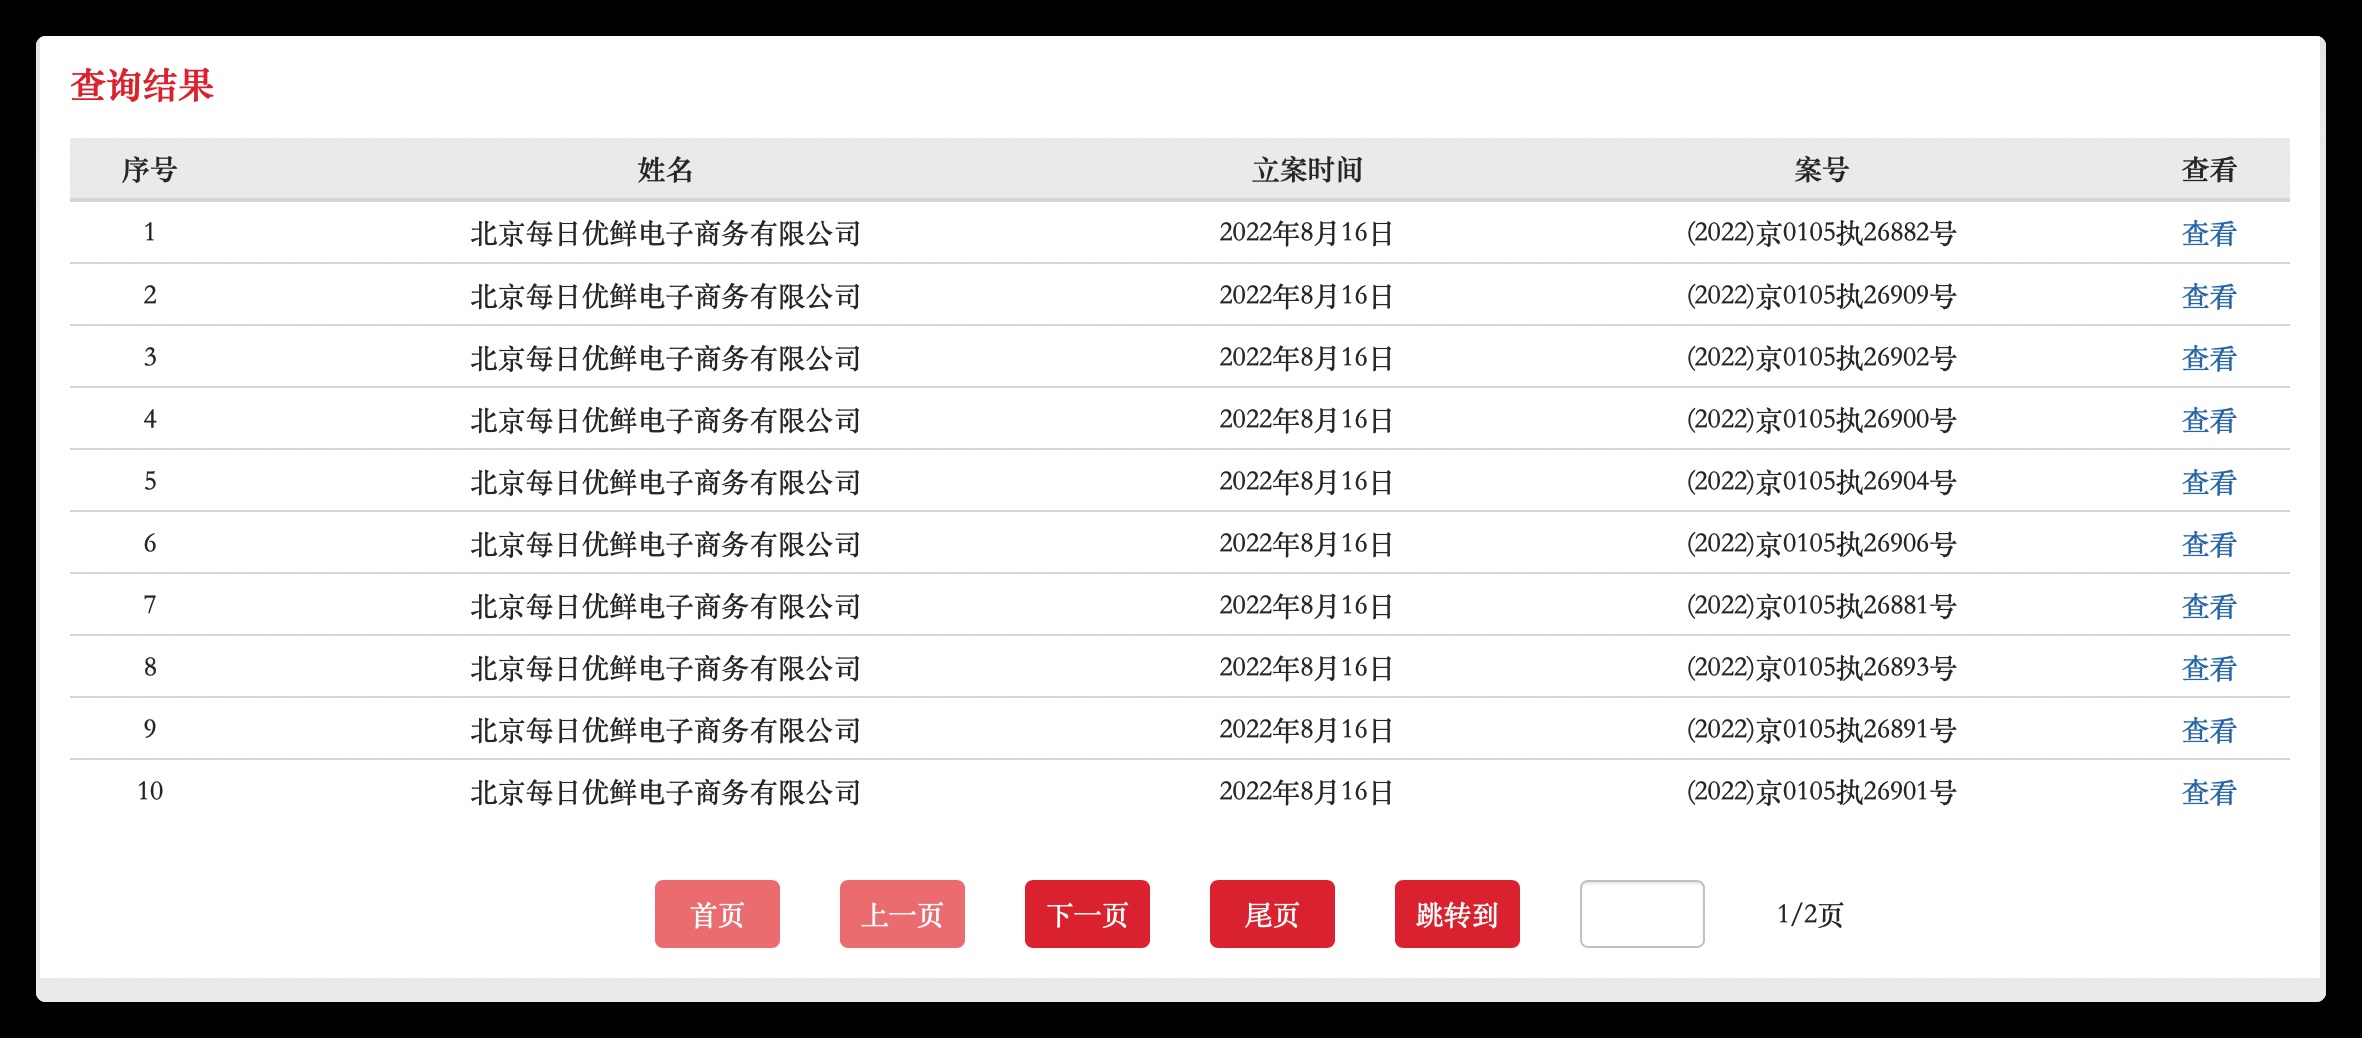Go to next page via 下一页
The image size is (2362, 1038).
pyautogui.click(x=1087, y=914)
